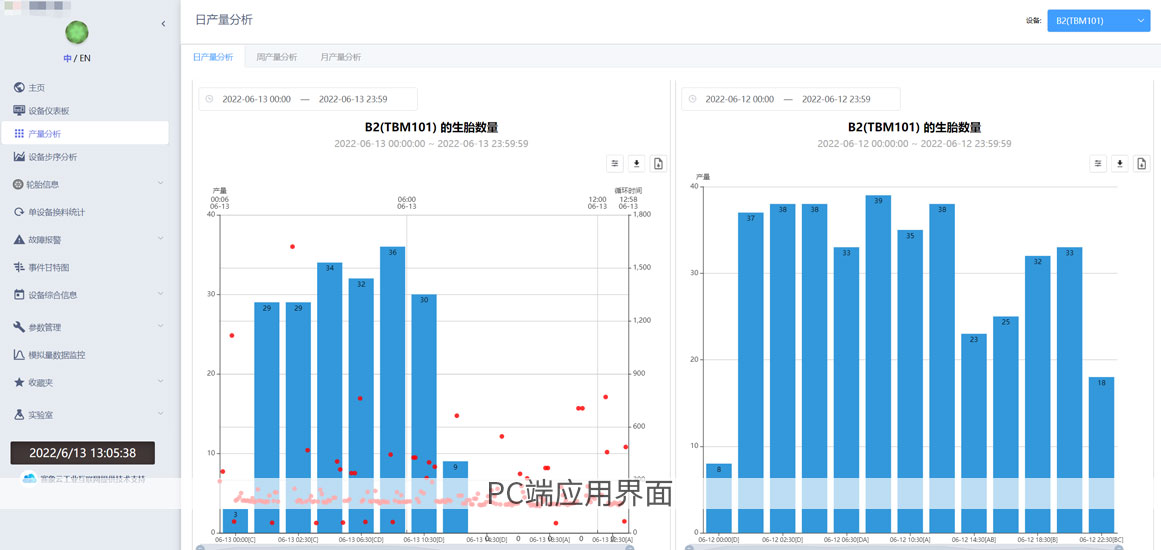
Task: Click the bar labeled 39 in right chart
Action: pyautogui.click(x=878, y=365)
